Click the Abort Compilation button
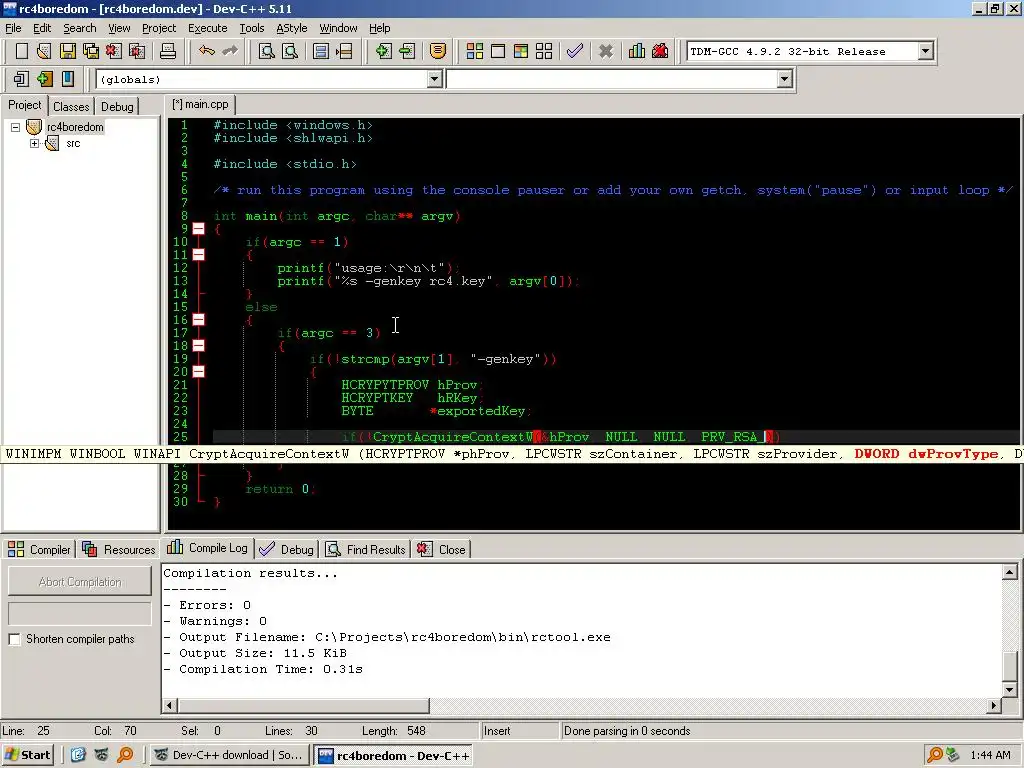 80,582
